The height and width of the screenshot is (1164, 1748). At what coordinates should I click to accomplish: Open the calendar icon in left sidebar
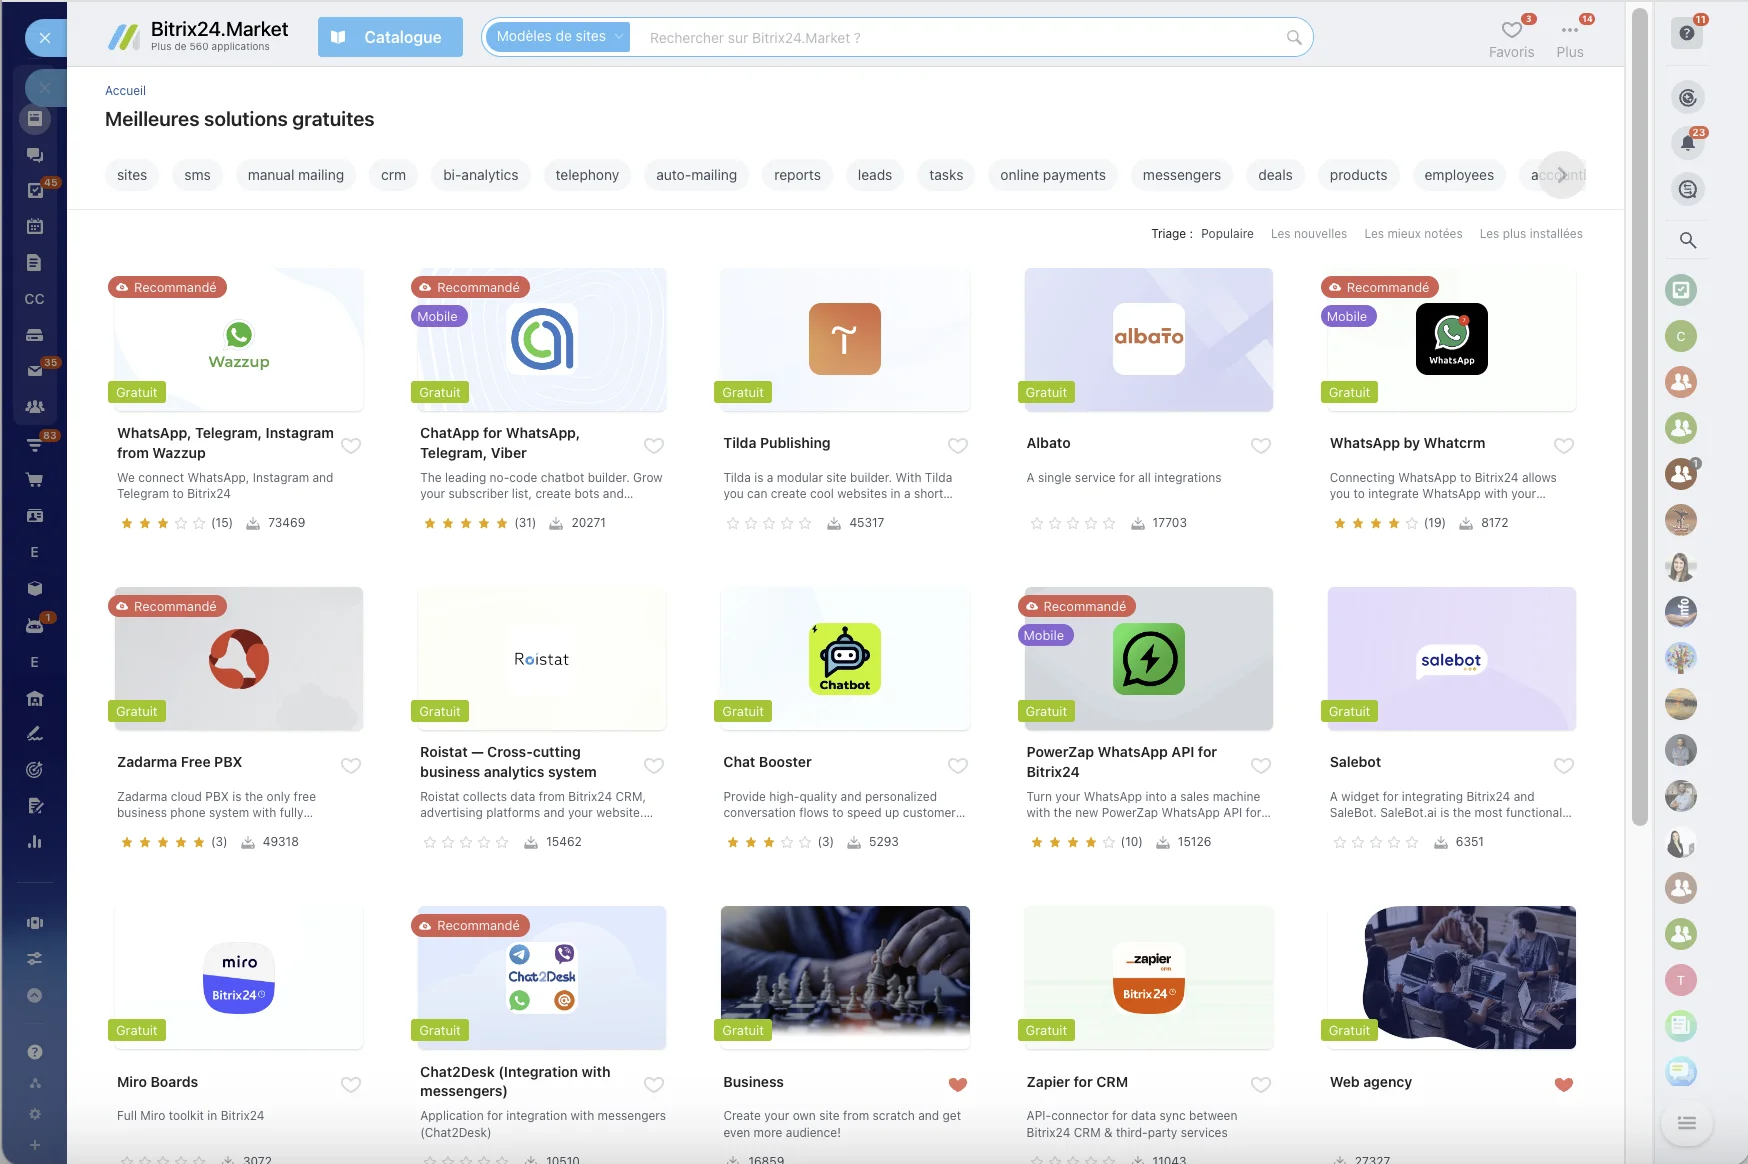pos(35,227)
